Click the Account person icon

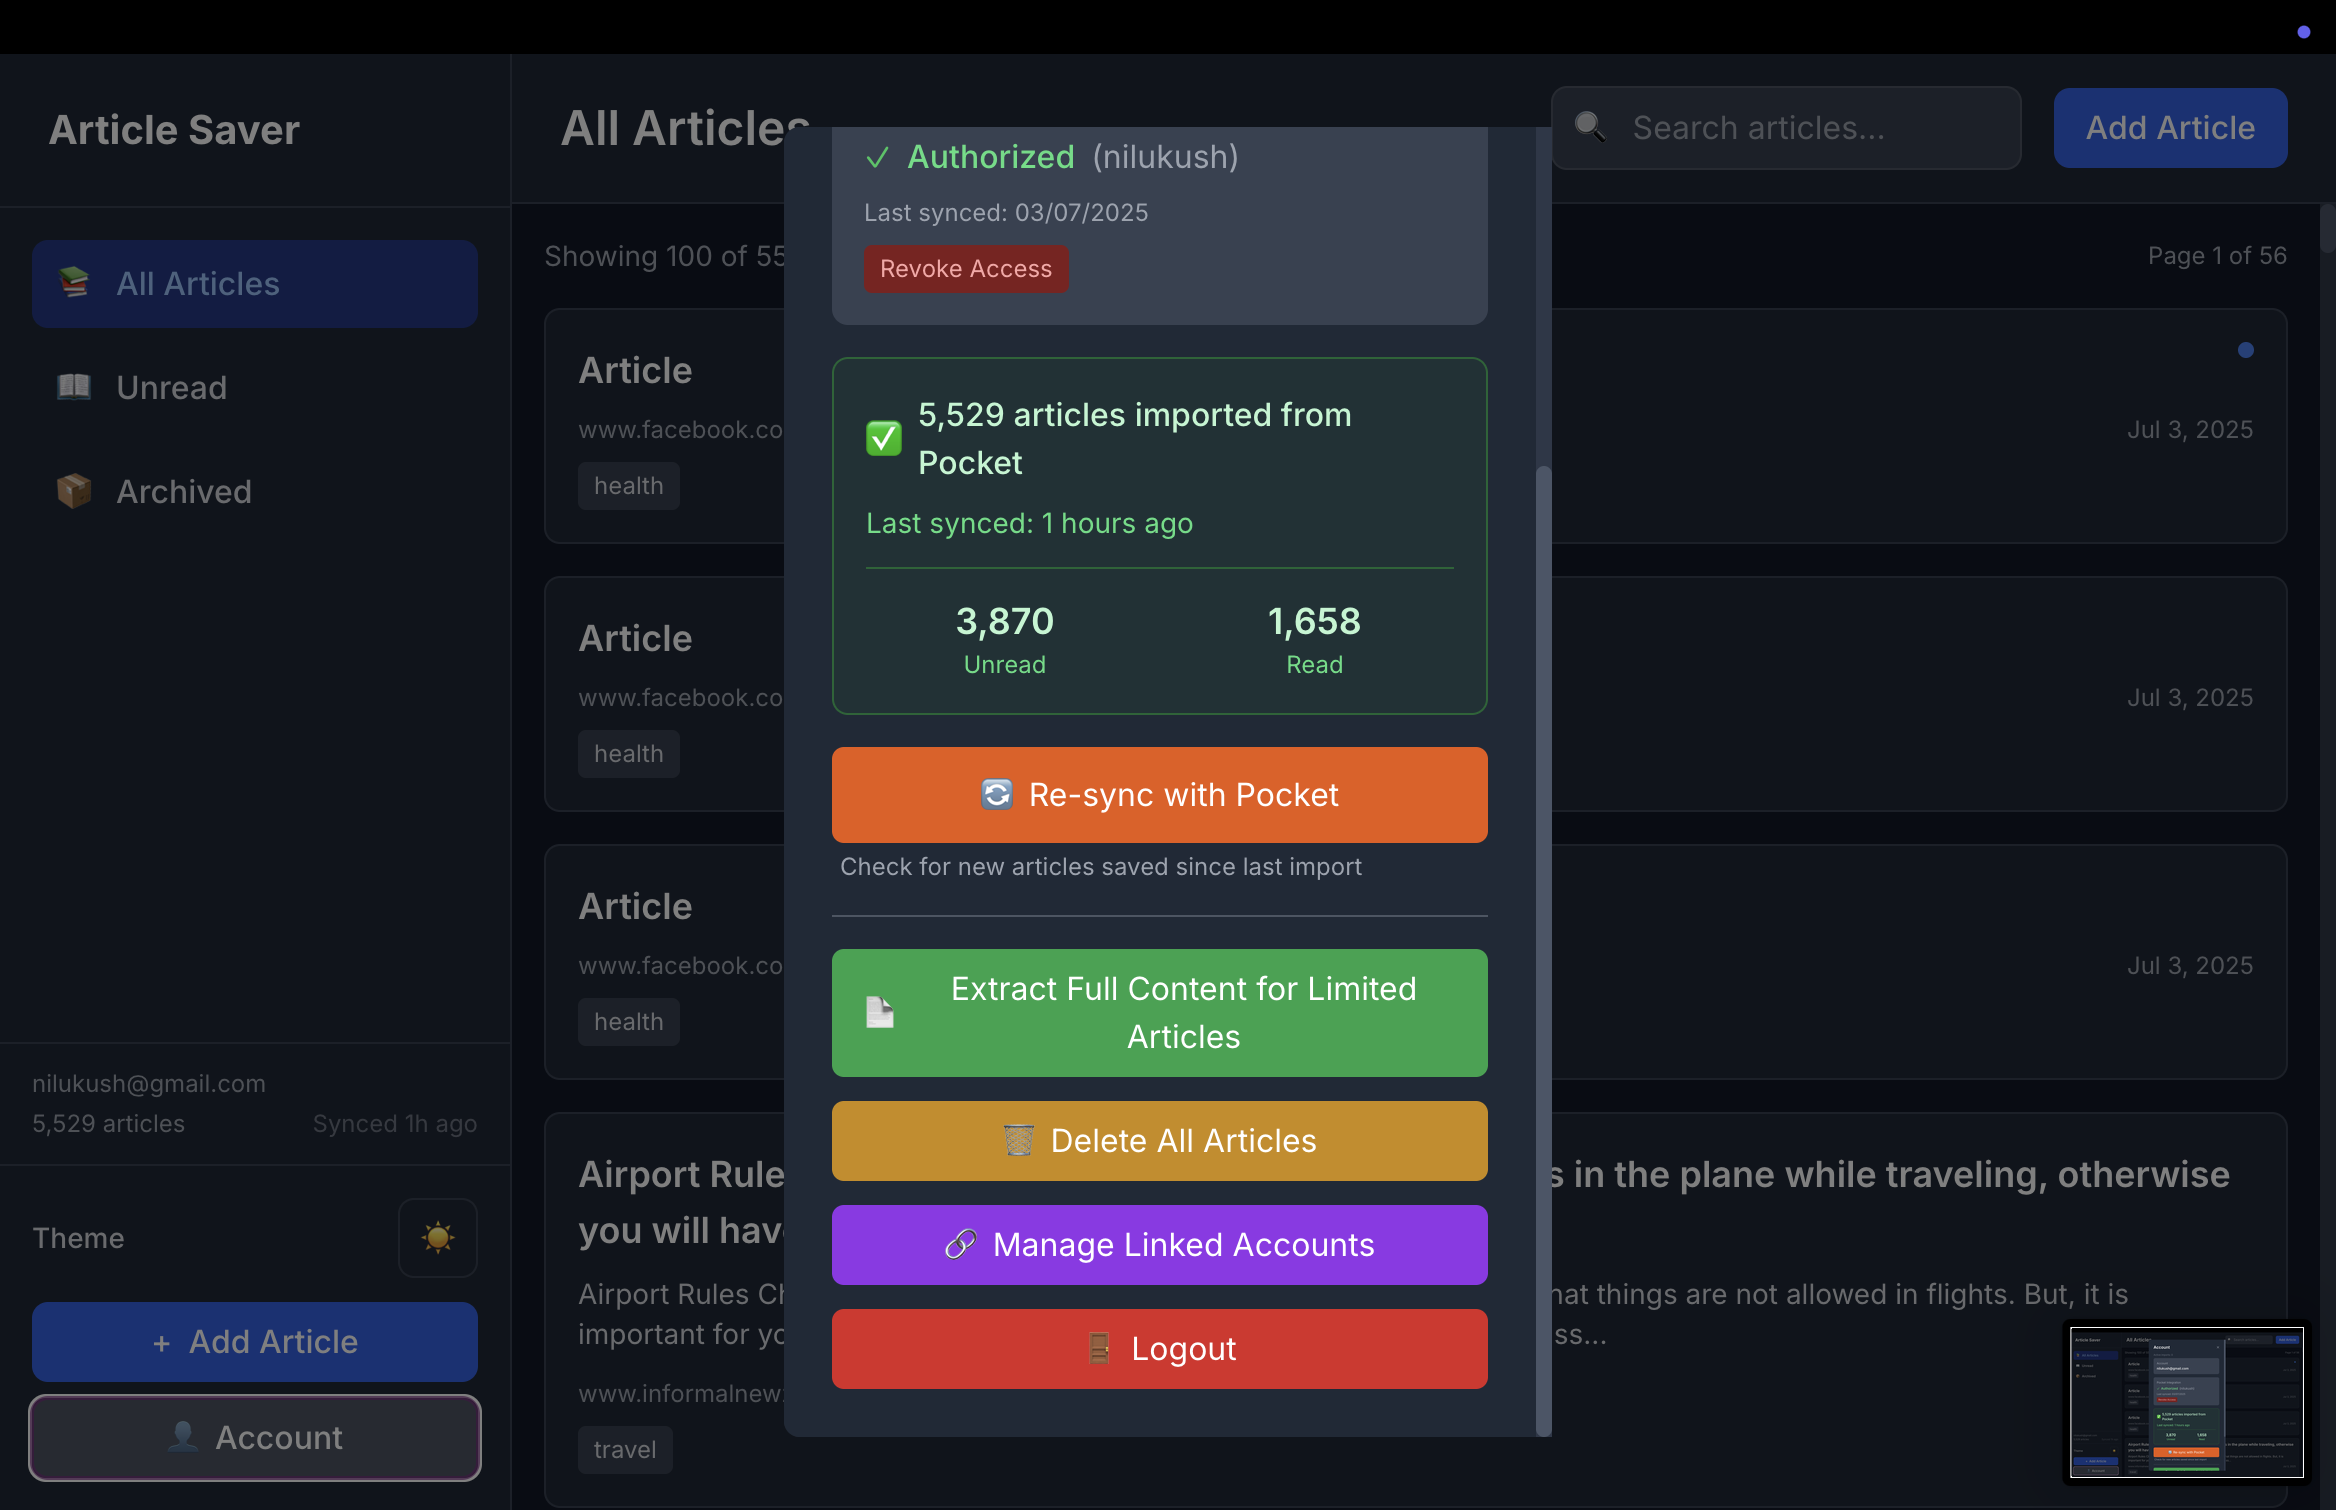[183, 1436]
